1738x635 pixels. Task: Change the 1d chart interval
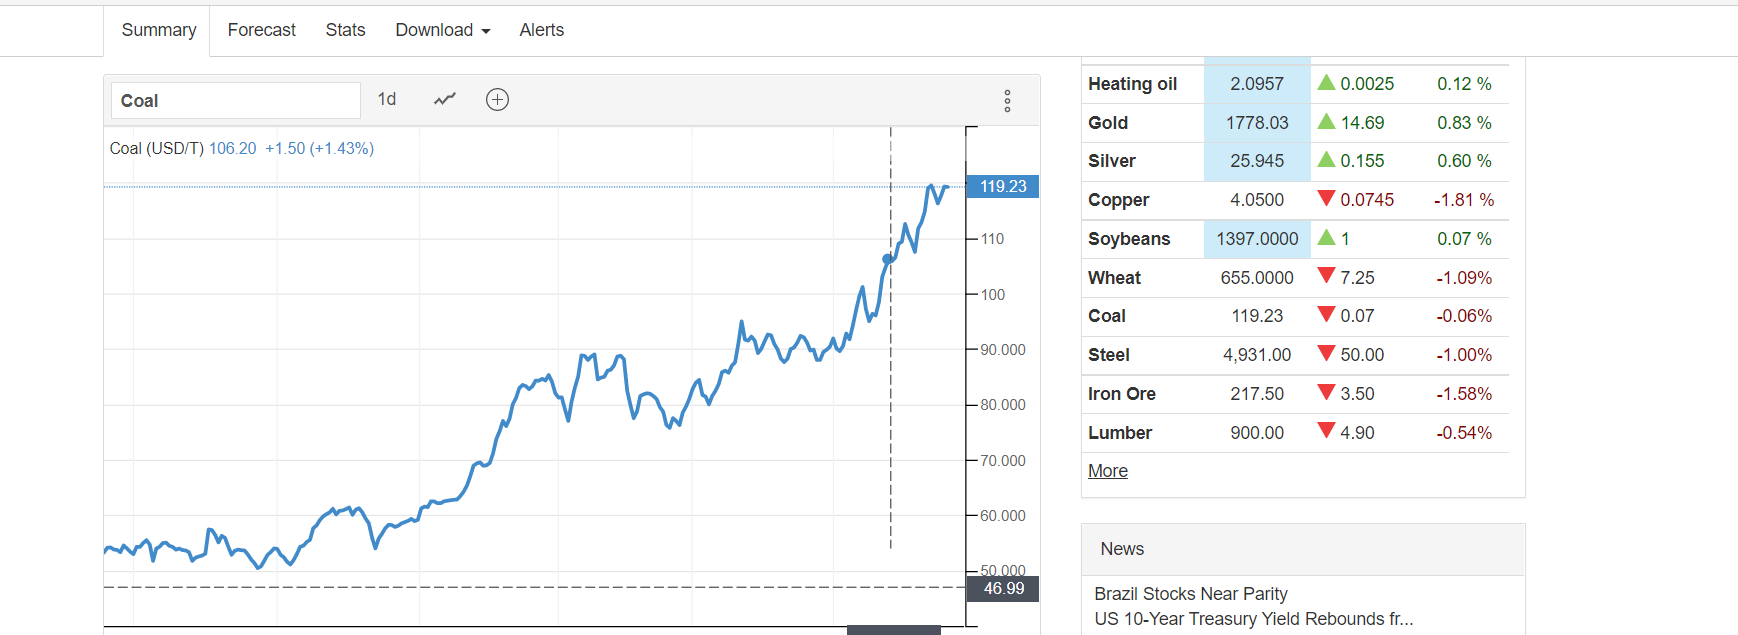pyautogui.click(x=387, y=99)
